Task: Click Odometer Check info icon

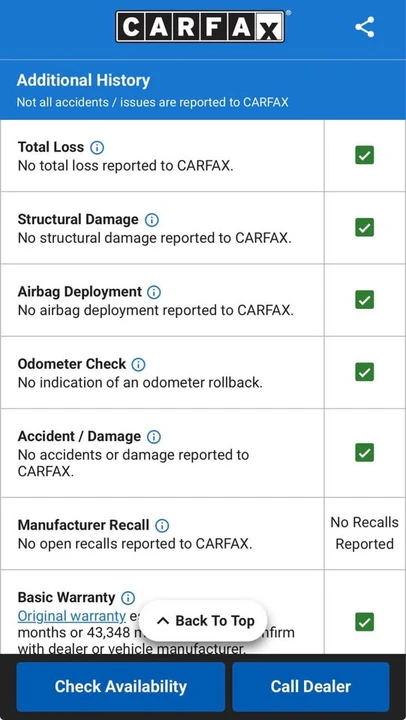Action: [x=138, y=365]
